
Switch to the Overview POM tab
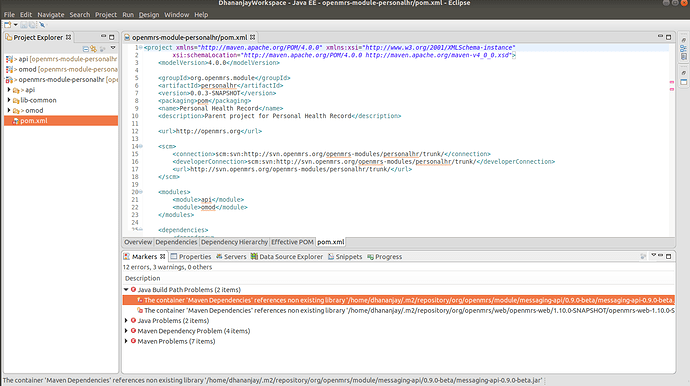point(138,242)
